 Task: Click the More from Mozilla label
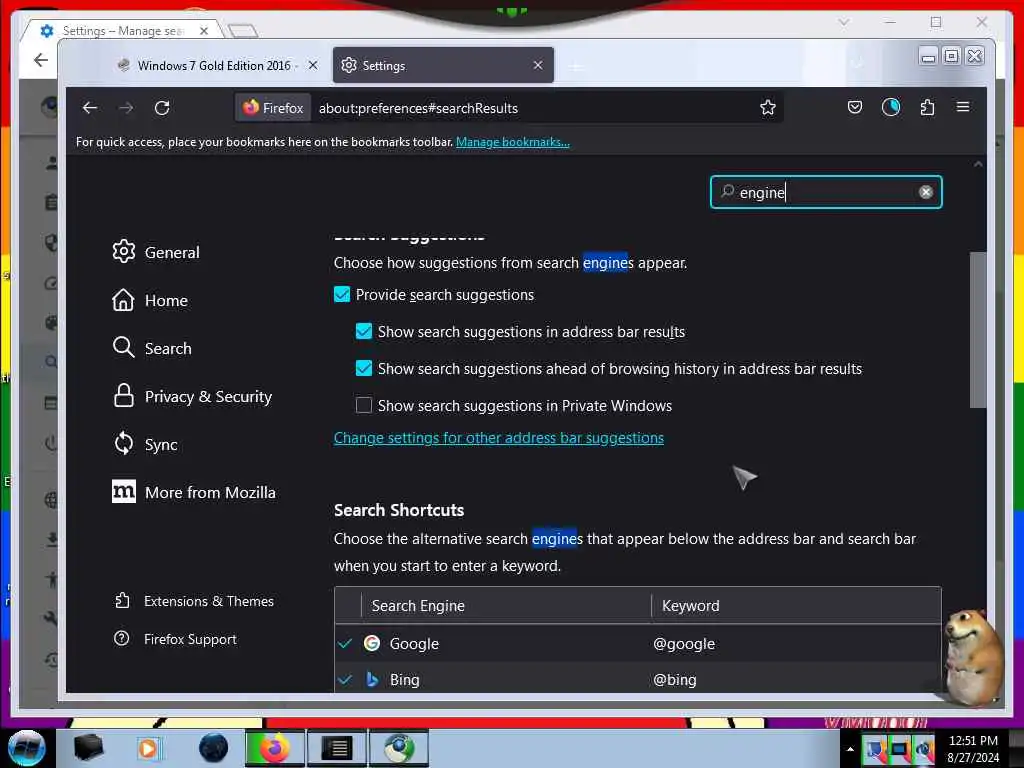(x=210, y=492)
